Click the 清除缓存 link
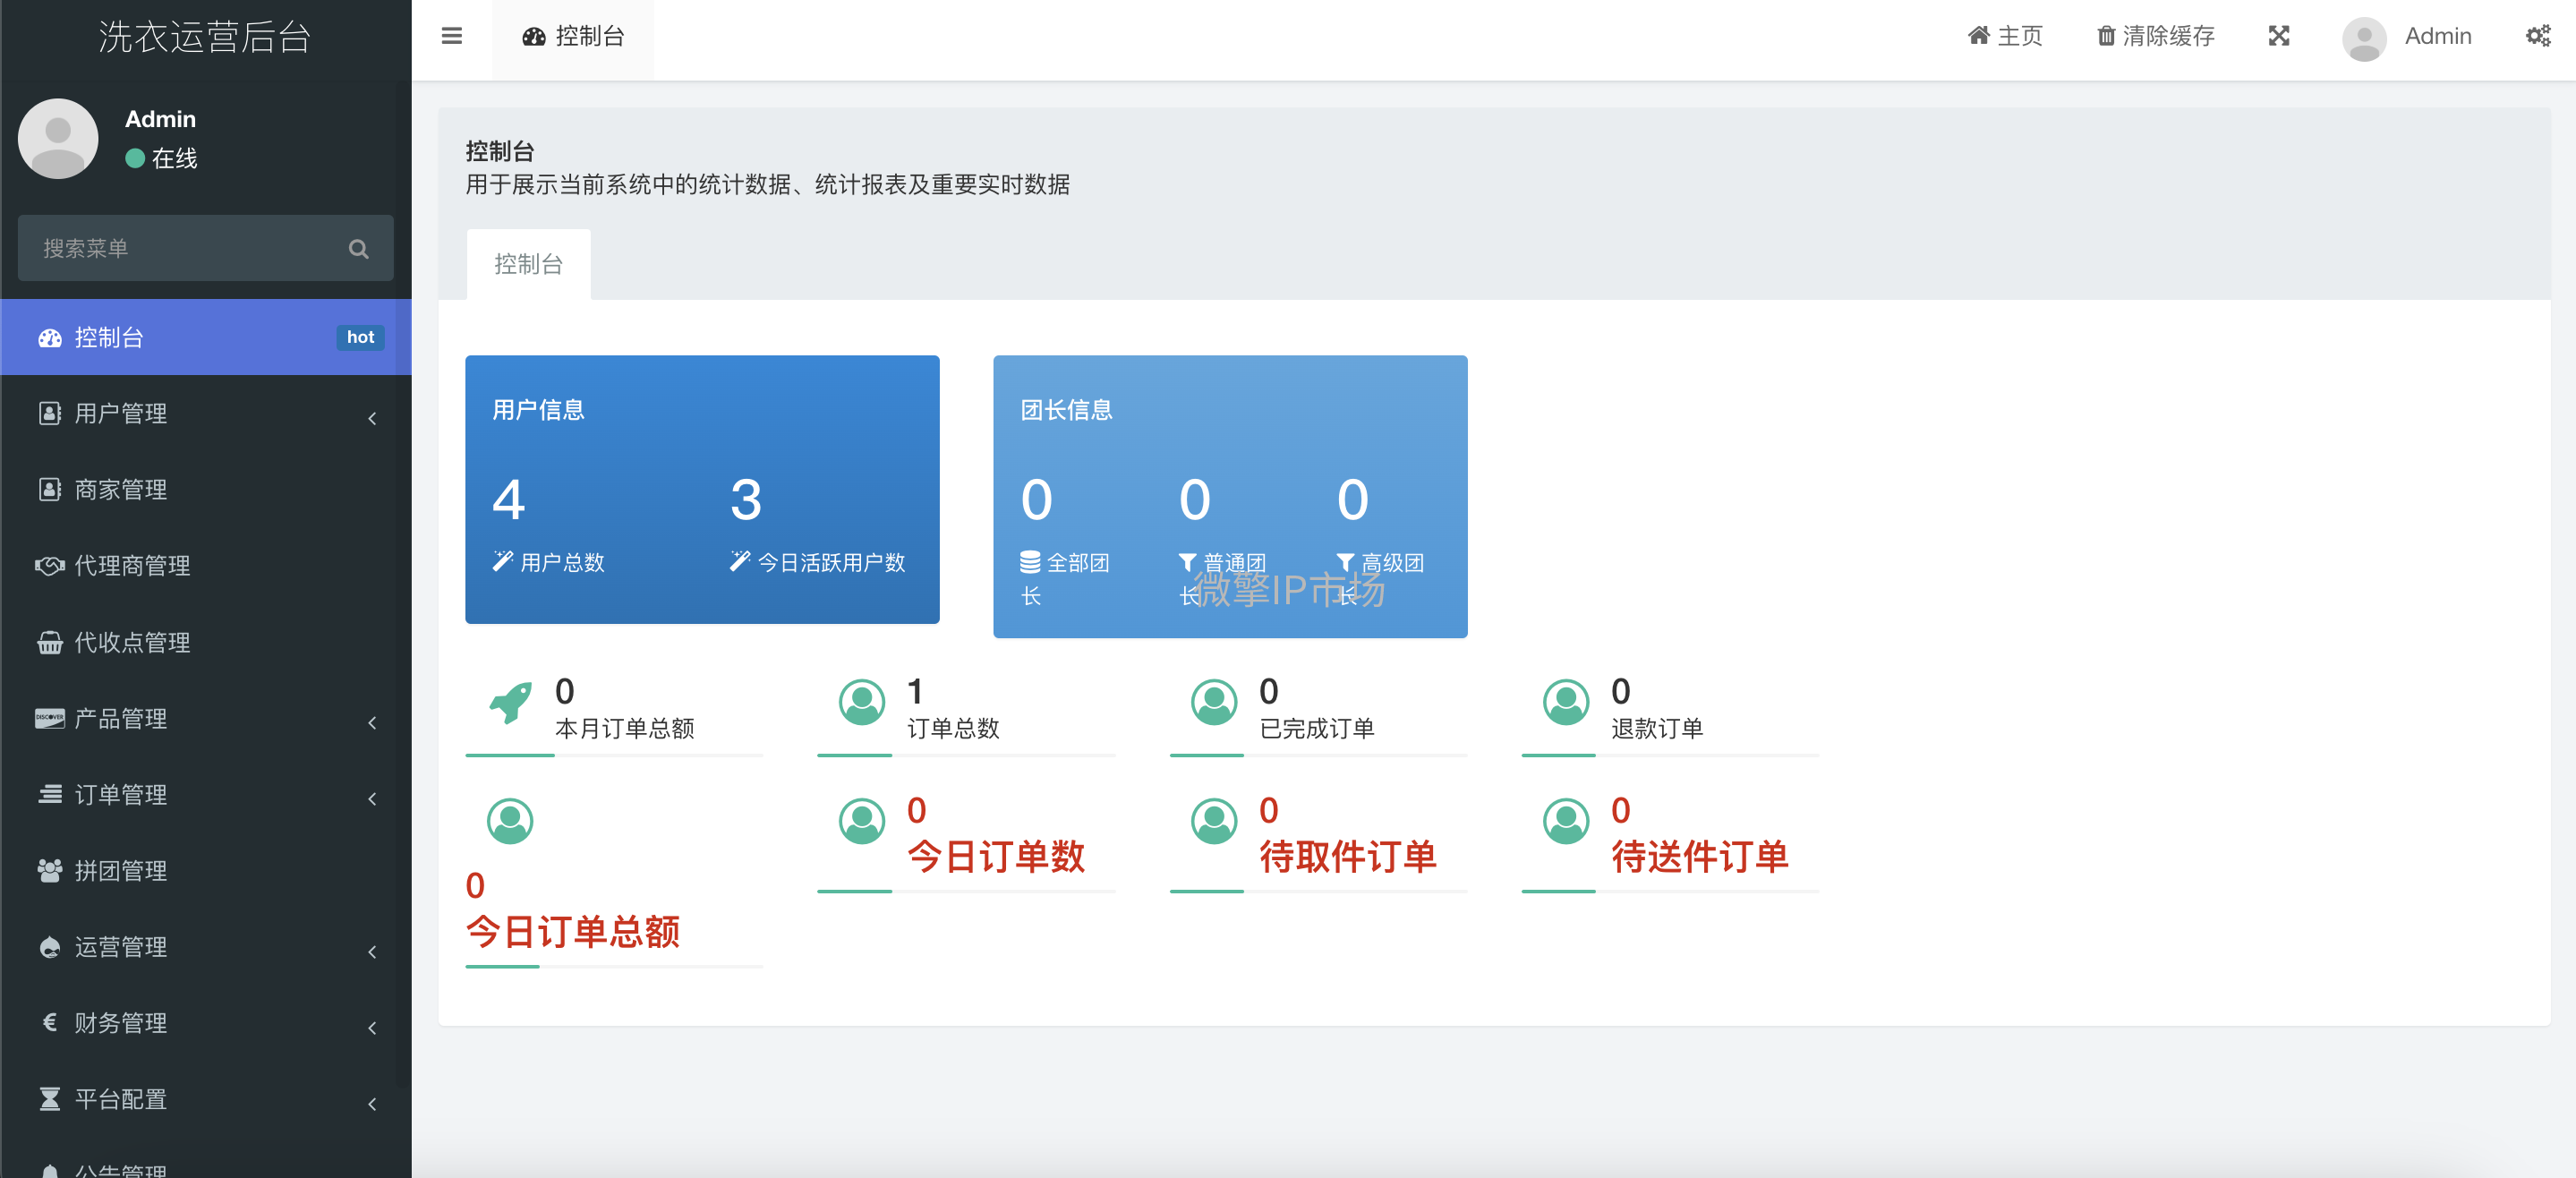 pos(2156,36)
